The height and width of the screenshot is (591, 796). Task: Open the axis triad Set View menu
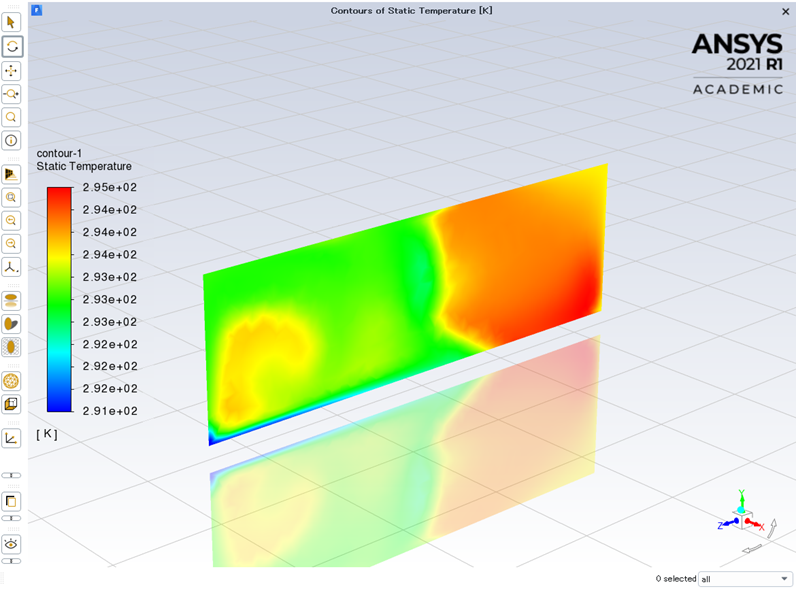(x=11, y=267)
